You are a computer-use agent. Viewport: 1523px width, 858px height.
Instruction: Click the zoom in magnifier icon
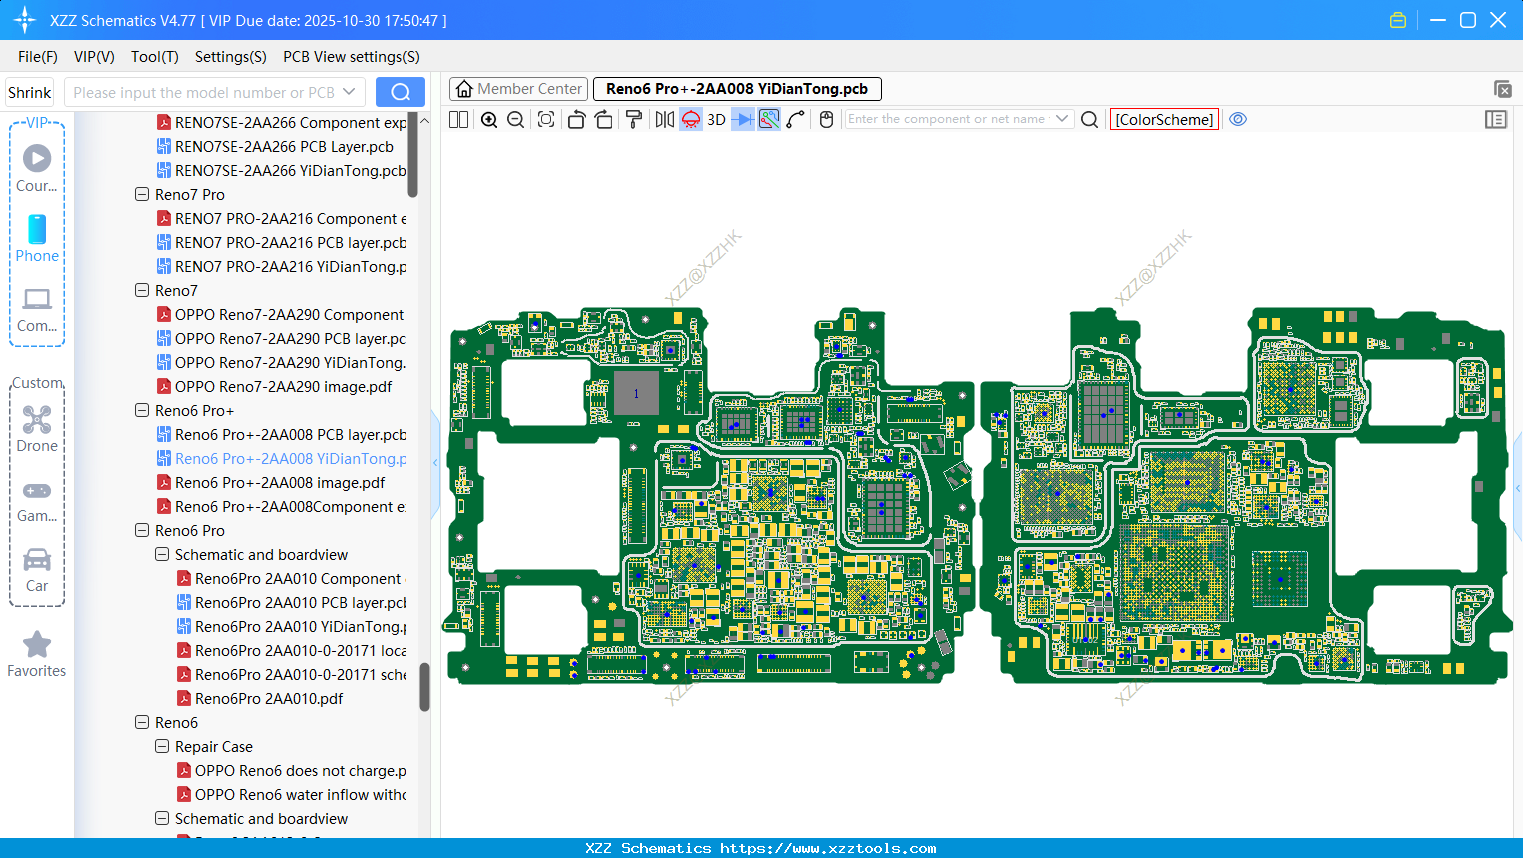[489, 120]
